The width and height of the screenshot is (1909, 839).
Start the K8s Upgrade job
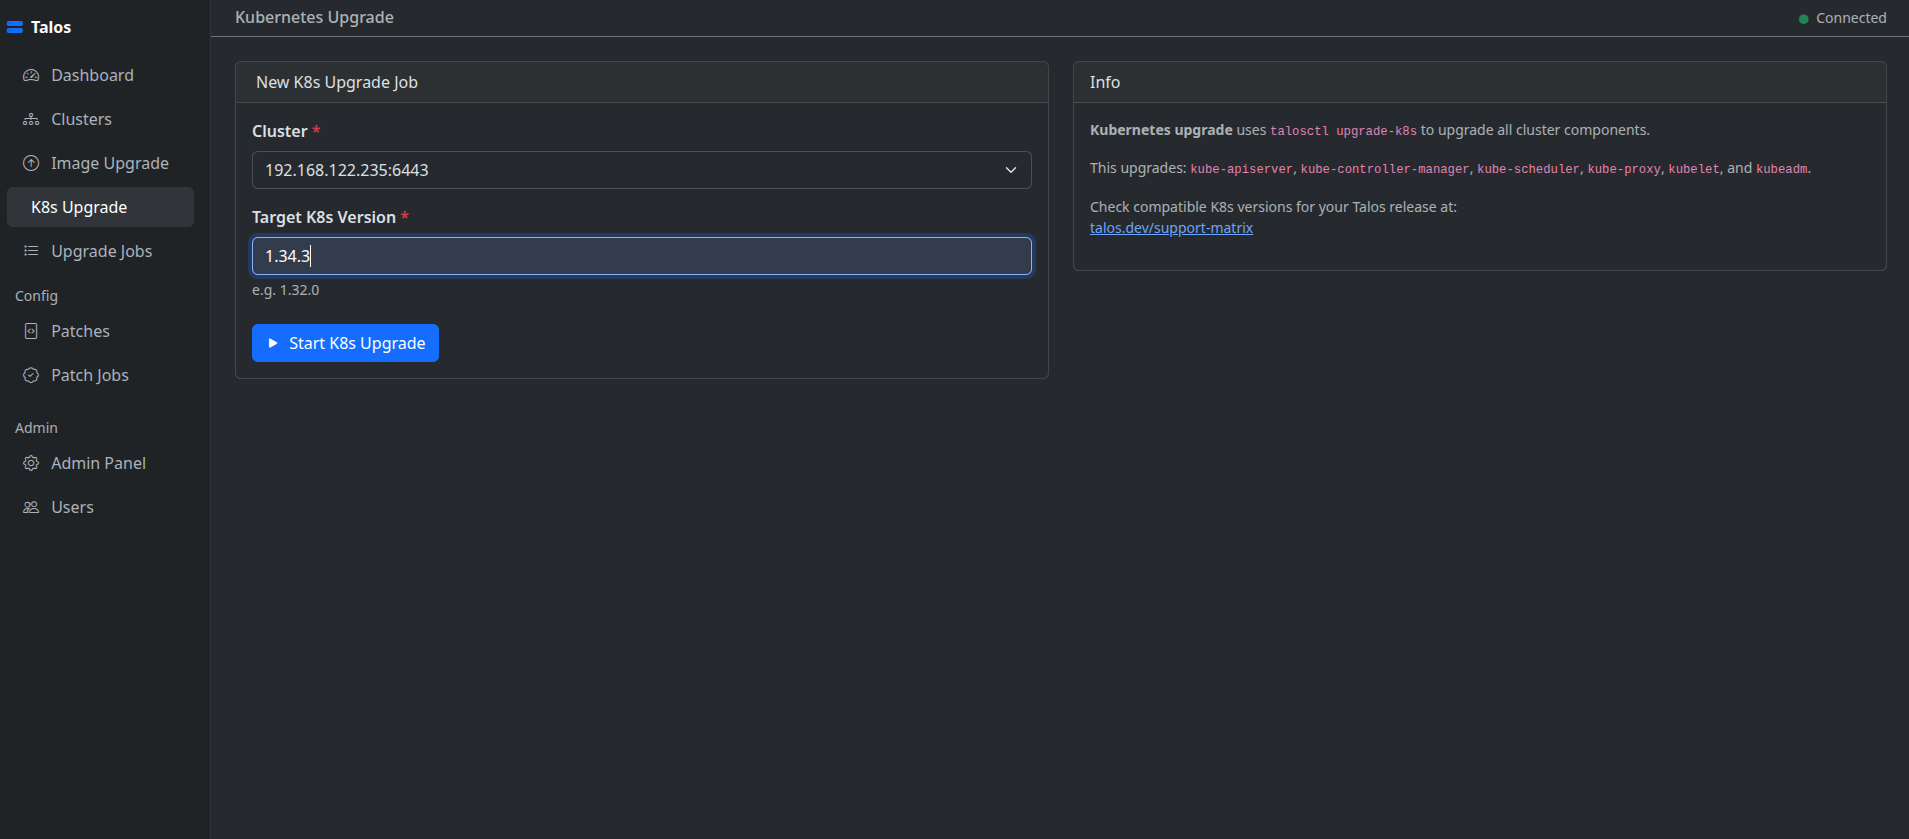coord(345,343)
